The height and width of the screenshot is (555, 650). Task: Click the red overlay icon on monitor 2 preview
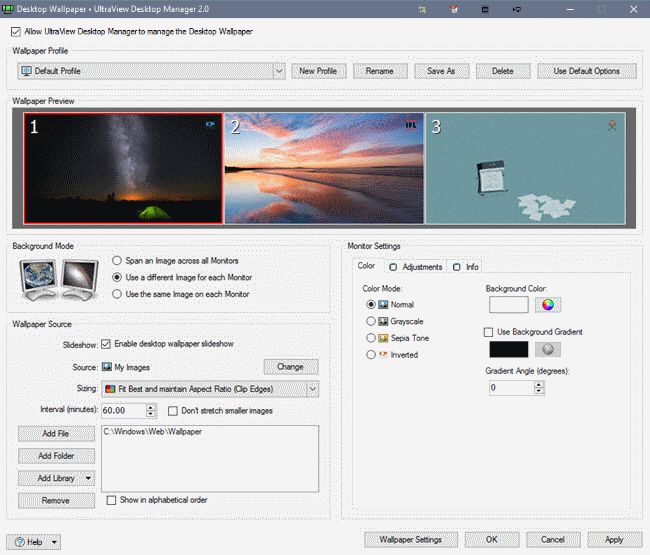[x=410, y=125]
